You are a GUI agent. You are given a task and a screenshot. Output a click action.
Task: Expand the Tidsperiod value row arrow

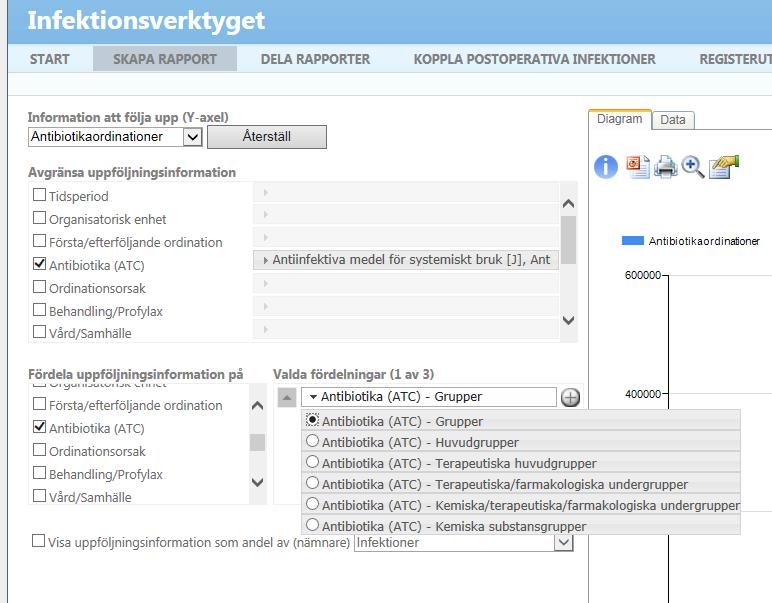coord(265,192)
